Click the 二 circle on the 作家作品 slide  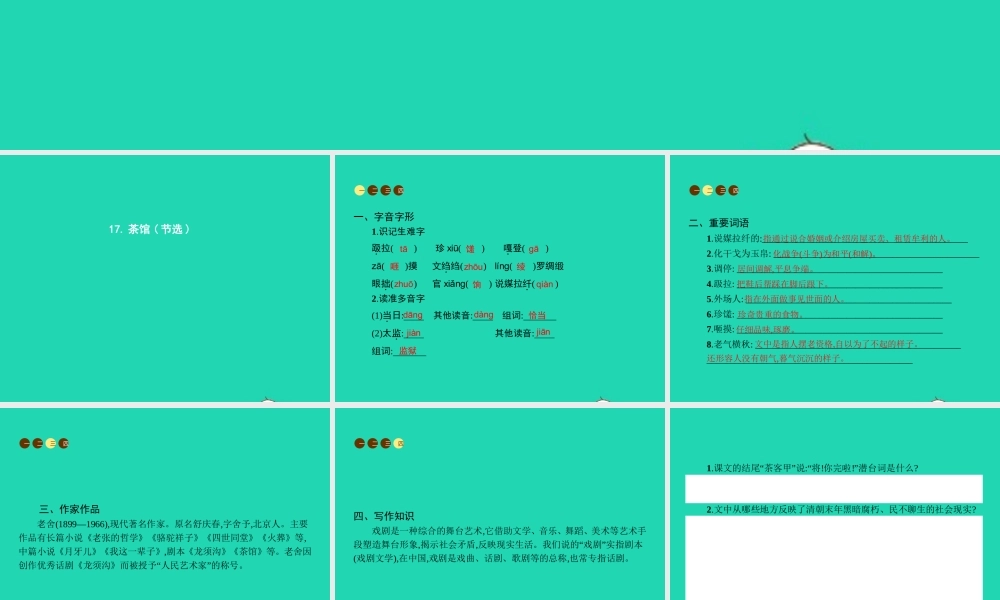point(38,443)
